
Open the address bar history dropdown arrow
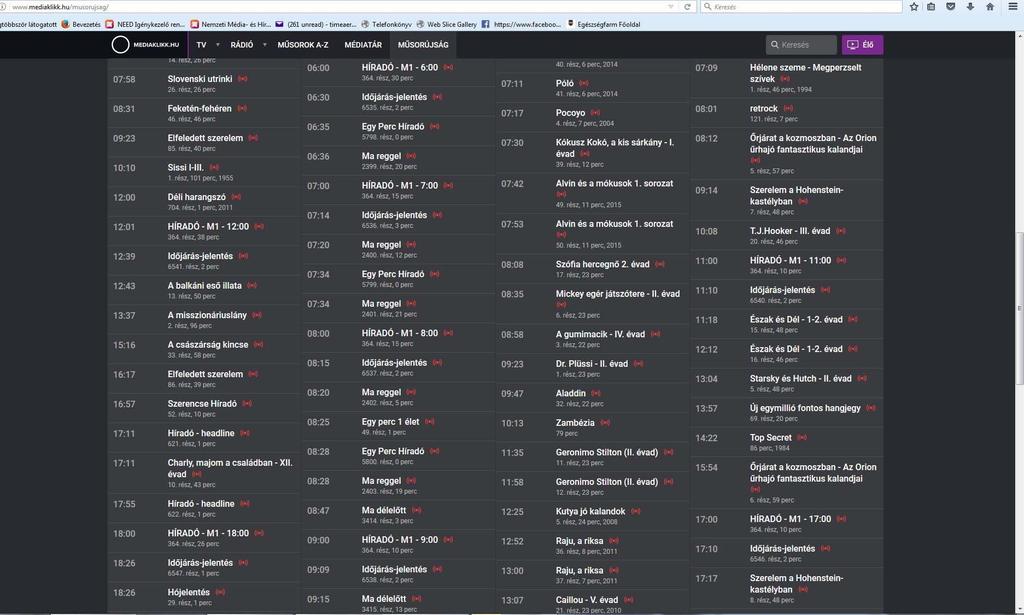point(671,7)
